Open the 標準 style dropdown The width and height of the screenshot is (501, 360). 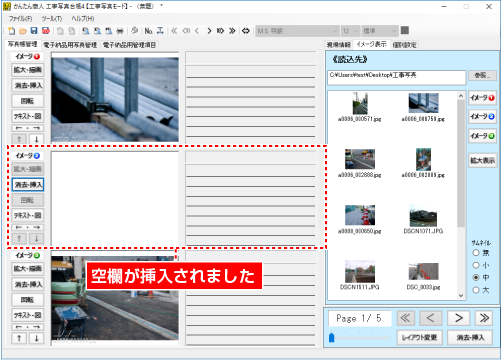[x=380, y=31]
